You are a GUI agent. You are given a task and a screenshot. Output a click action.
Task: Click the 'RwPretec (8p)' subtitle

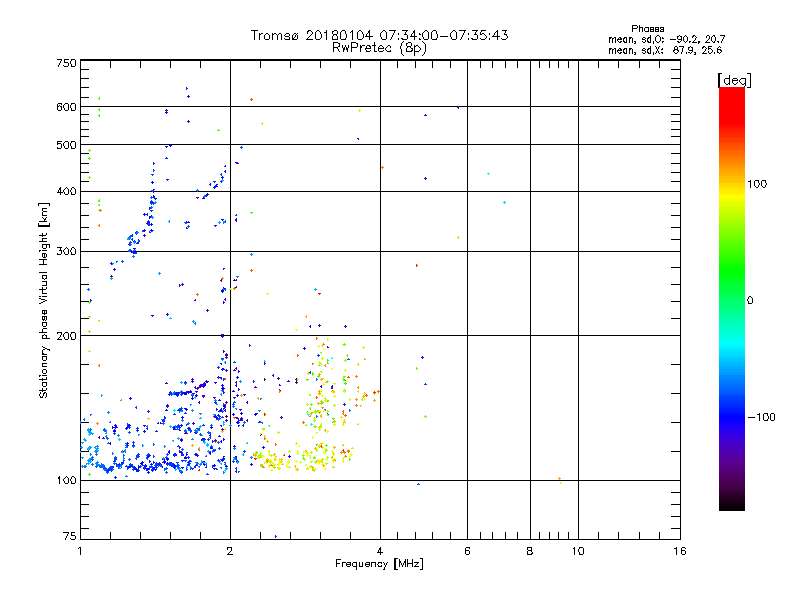pyautogui.click(x=379, y=48)
